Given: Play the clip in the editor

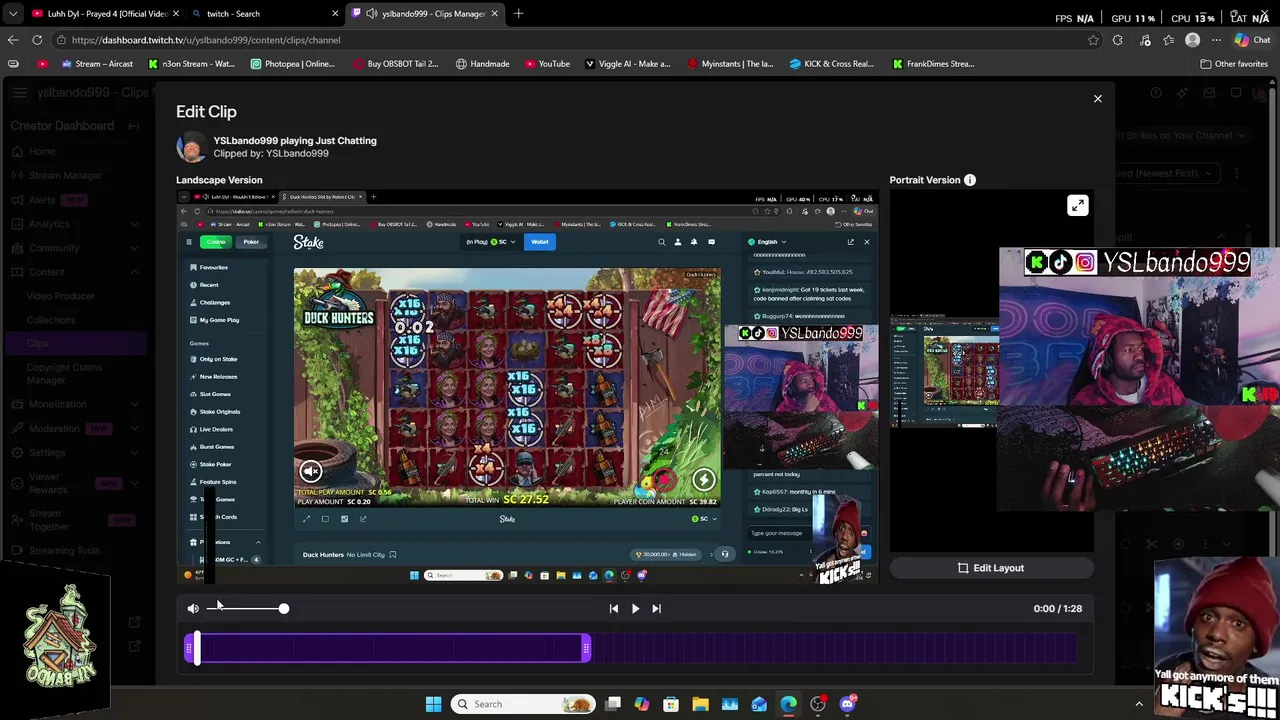Looking at the screenshot, I should [635, 608].
